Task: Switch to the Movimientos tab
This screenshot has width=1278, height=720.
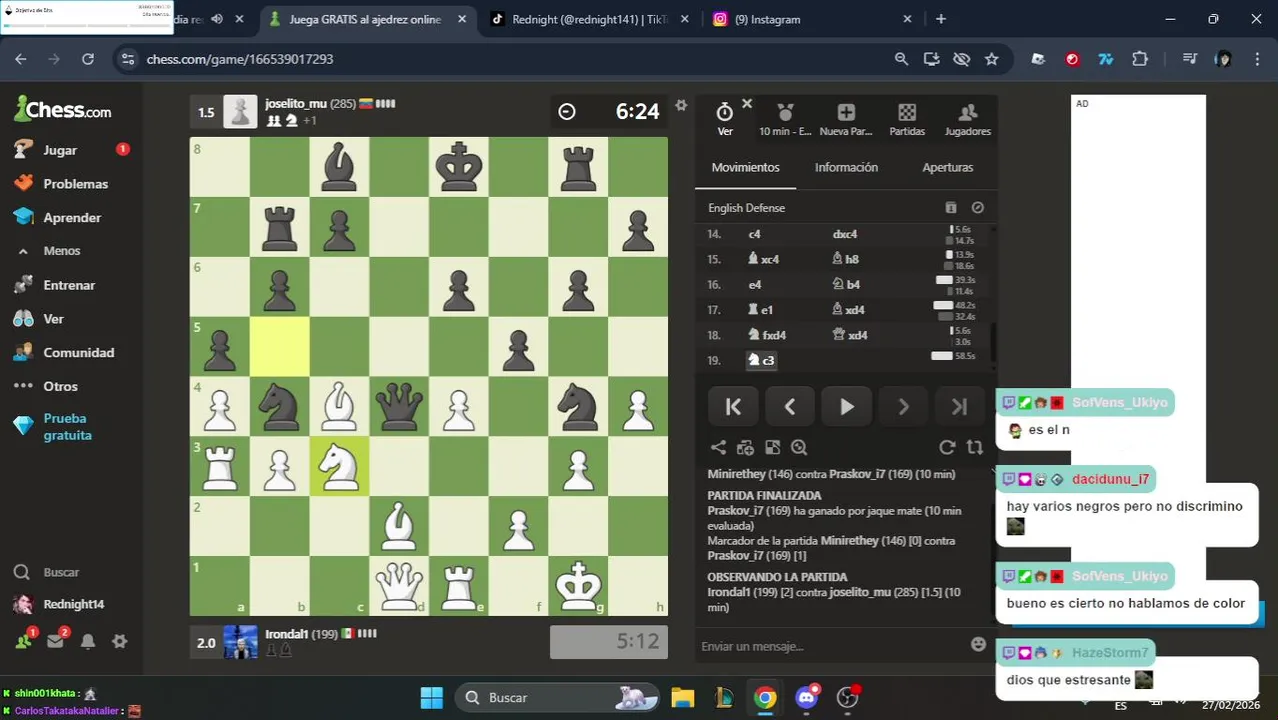Action: (745, 167)
